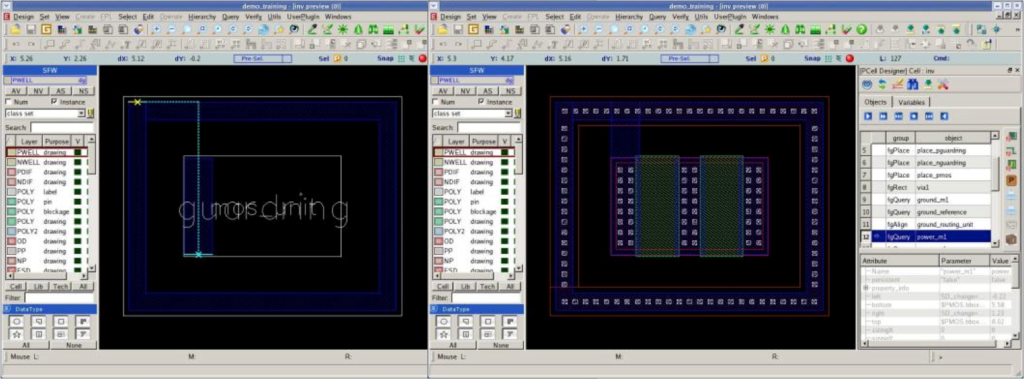
Task: Click the Lib button in right window
Action: click(x=466, y=286)
